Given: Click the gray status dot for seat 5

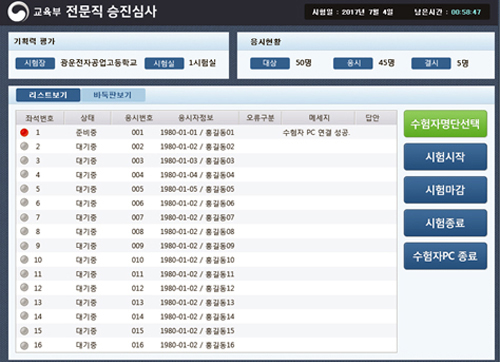Looking at the screenshot, I should click(24, 189).
